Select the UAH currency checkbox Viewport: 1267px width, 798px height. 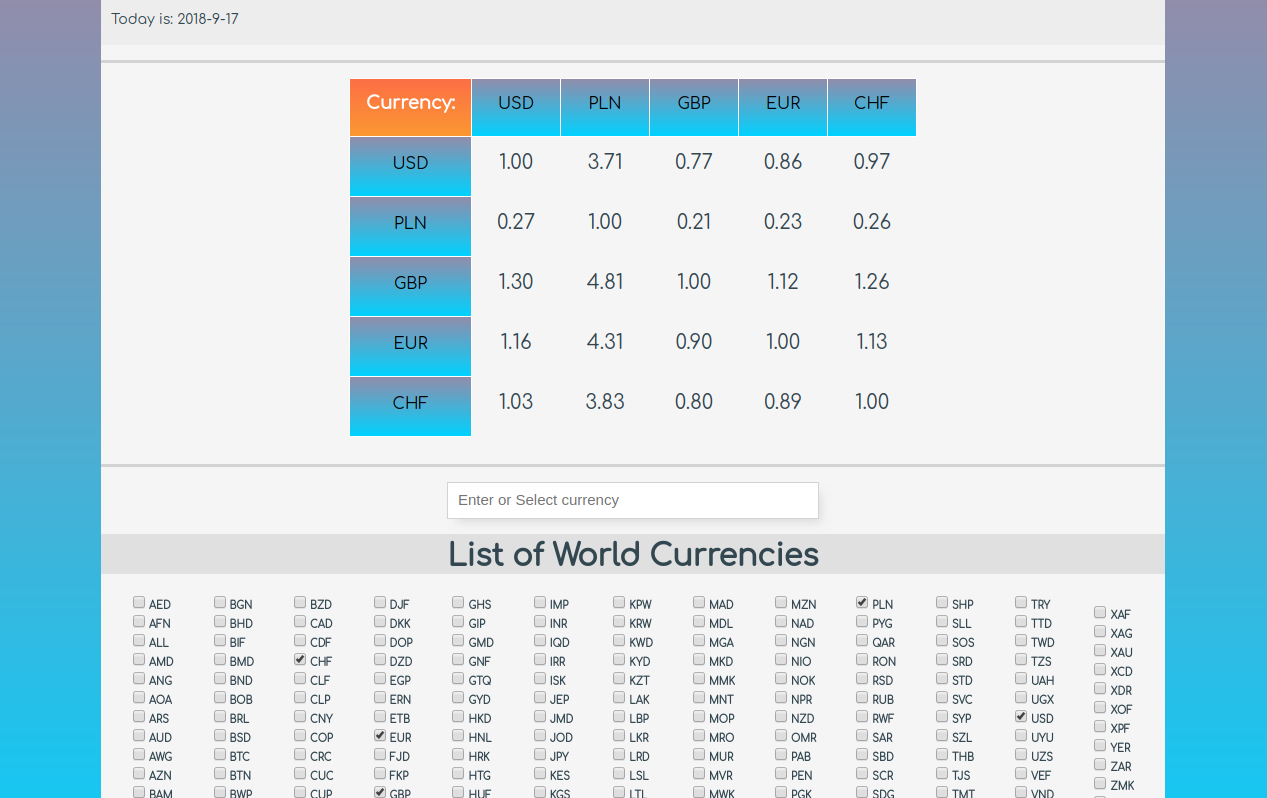pyautogui.click(x=1021, y=678)
